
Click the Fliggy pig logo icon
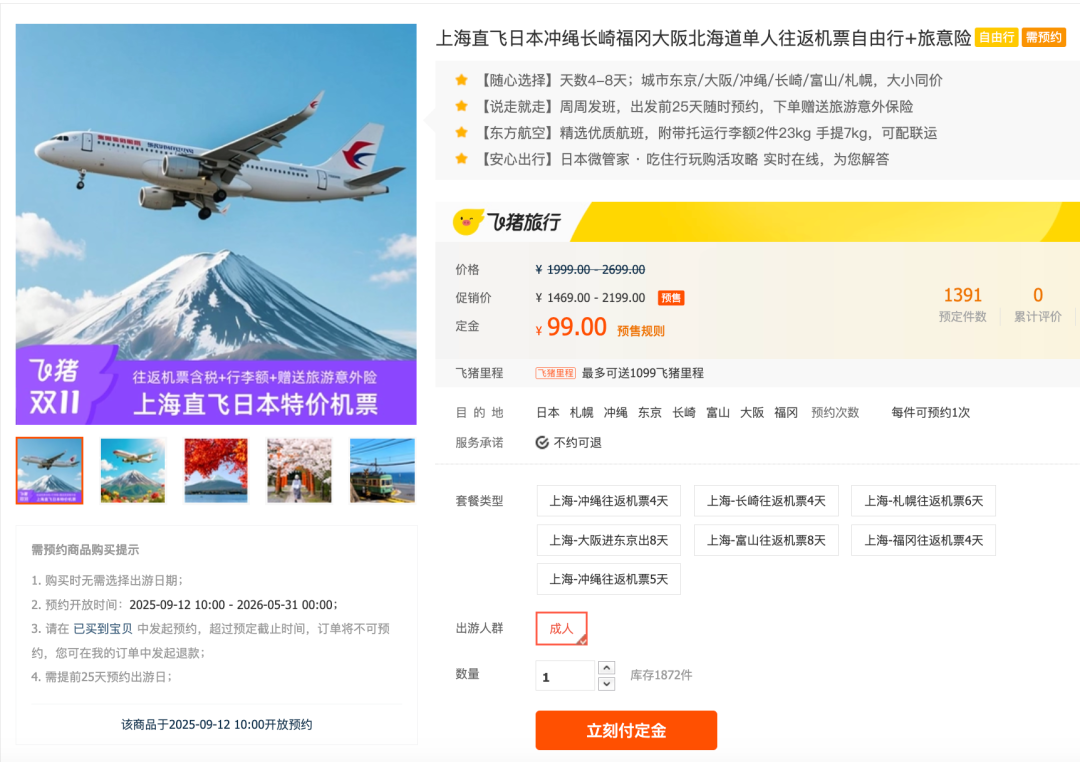coord(468,222)
